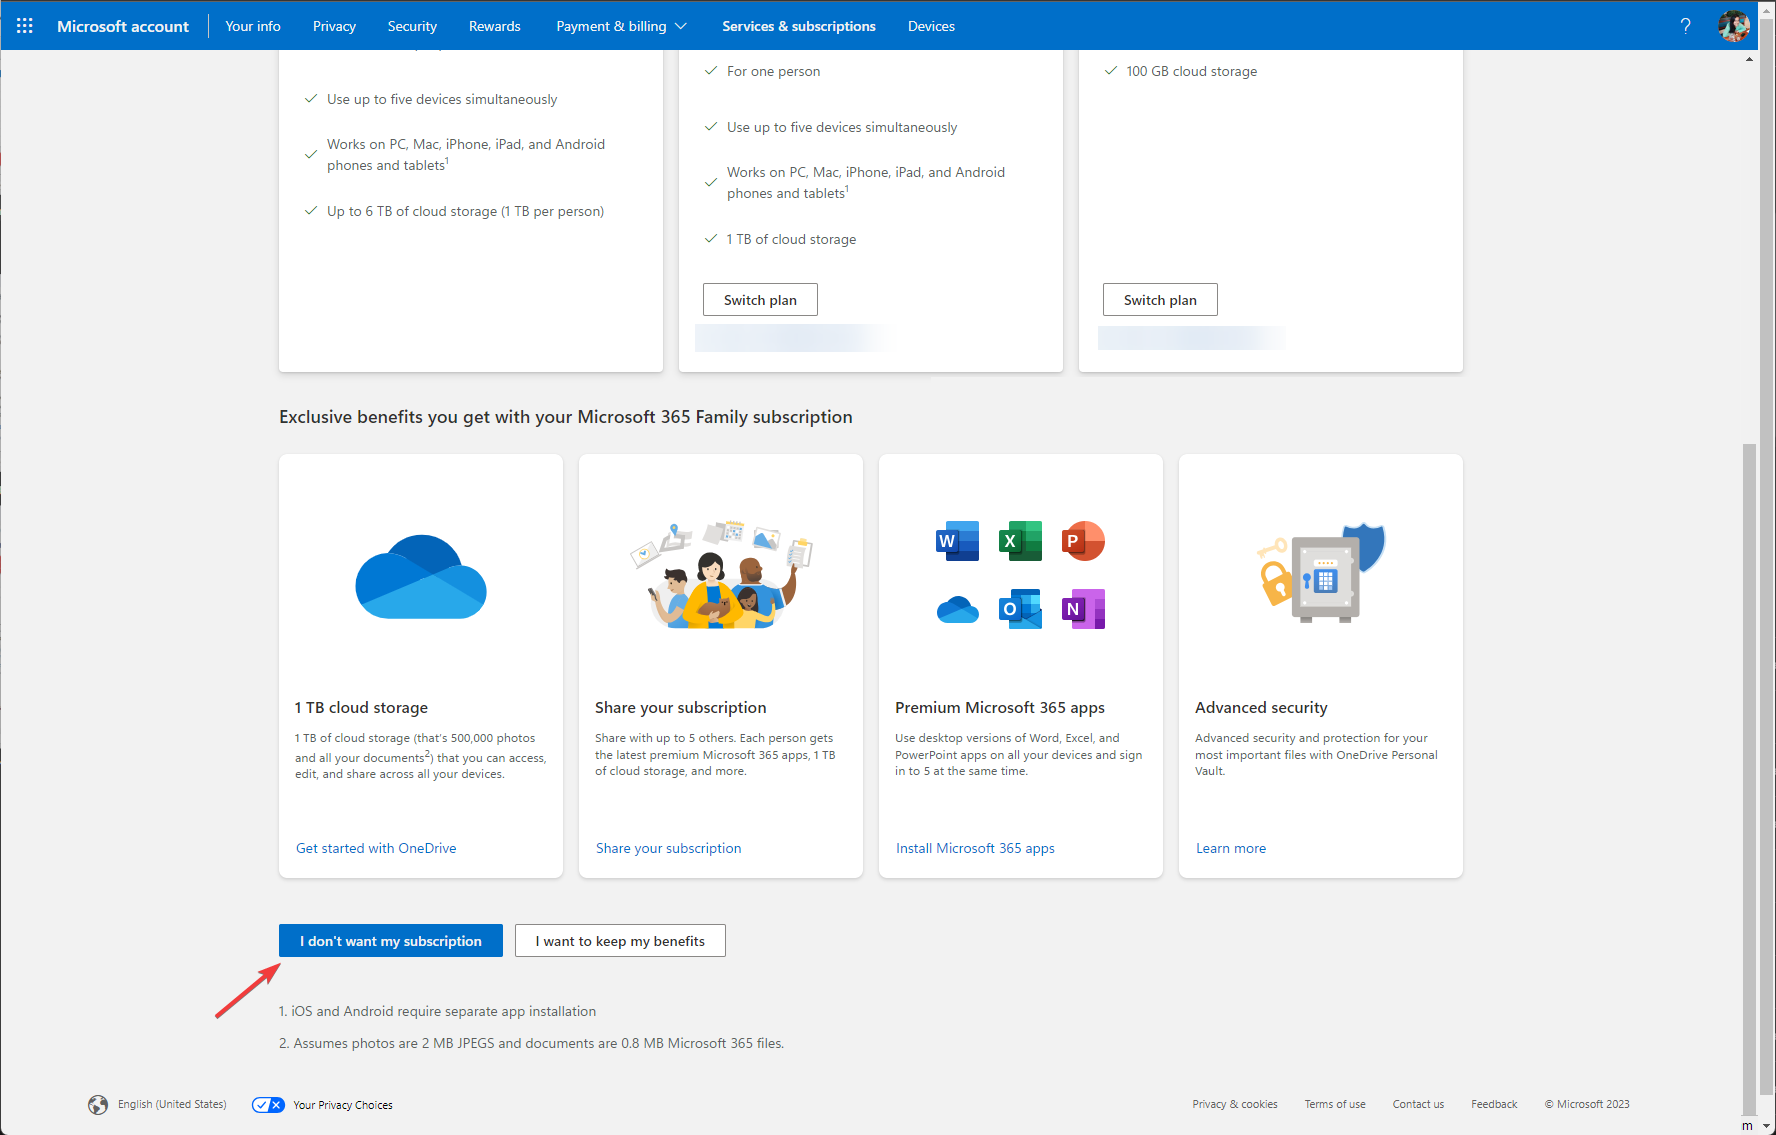Click the scrollbar down arrow
Image resolution: width=1776 pixels, height=1135 pixels.
[x=1767, y=1126]
